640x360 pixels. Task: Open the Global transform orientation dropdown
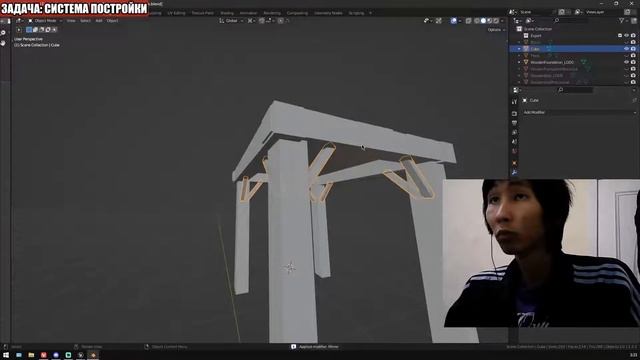[x=231, y=20]
